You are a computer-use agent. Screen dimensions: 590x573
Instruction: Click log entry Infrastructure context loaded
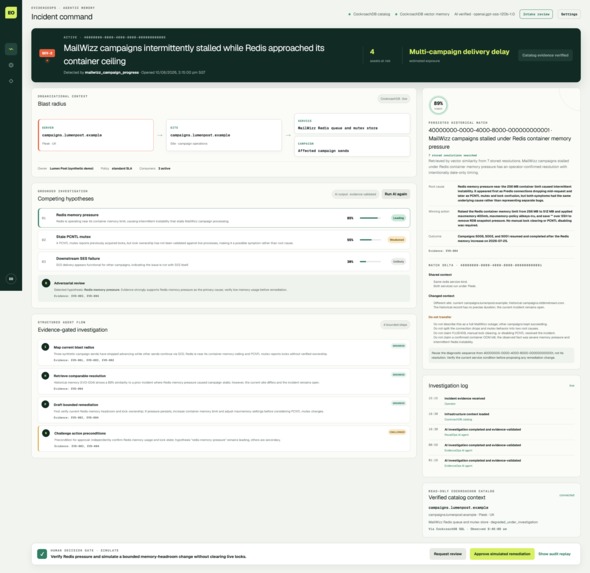(x=467, y=414)
